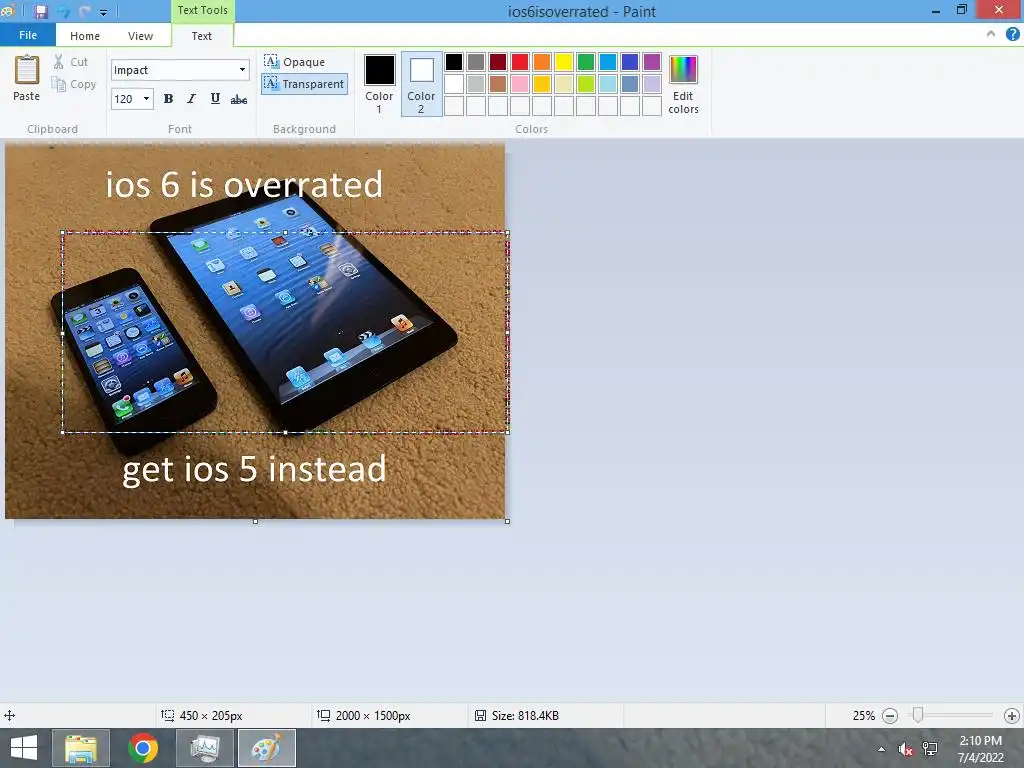Pick the gold palette color

pos(542,84)
